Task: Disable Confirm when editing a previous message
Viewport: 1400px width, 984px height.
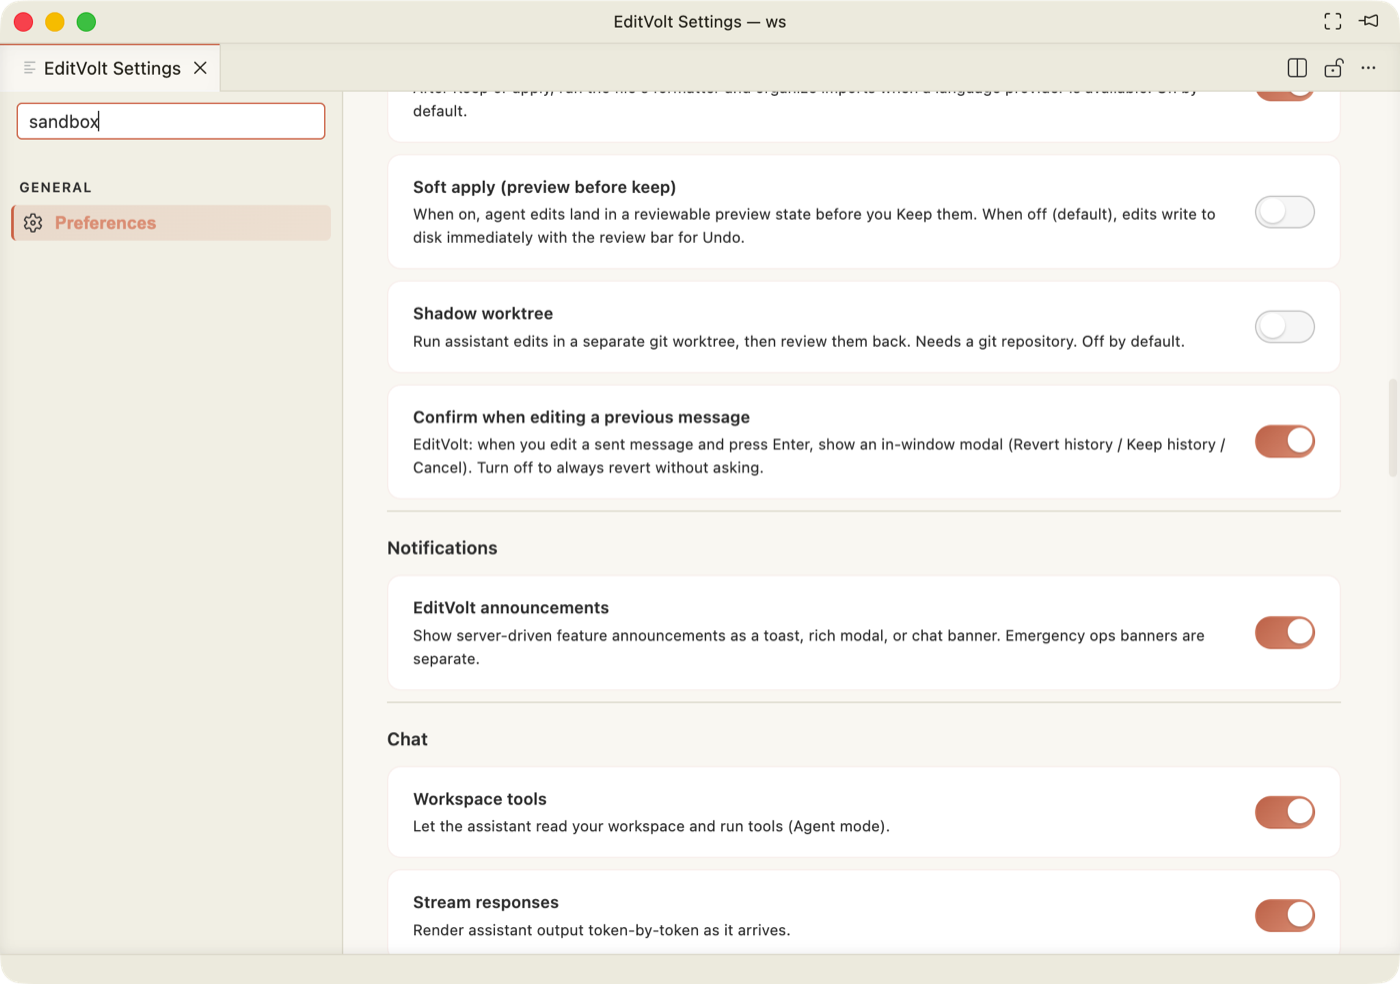Action: click(1285, 441)
